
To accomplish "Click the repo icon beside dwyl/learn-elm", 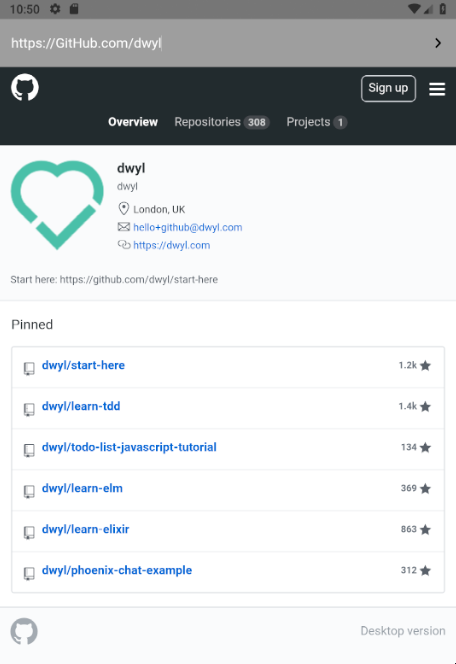I will tap(29, 491).
